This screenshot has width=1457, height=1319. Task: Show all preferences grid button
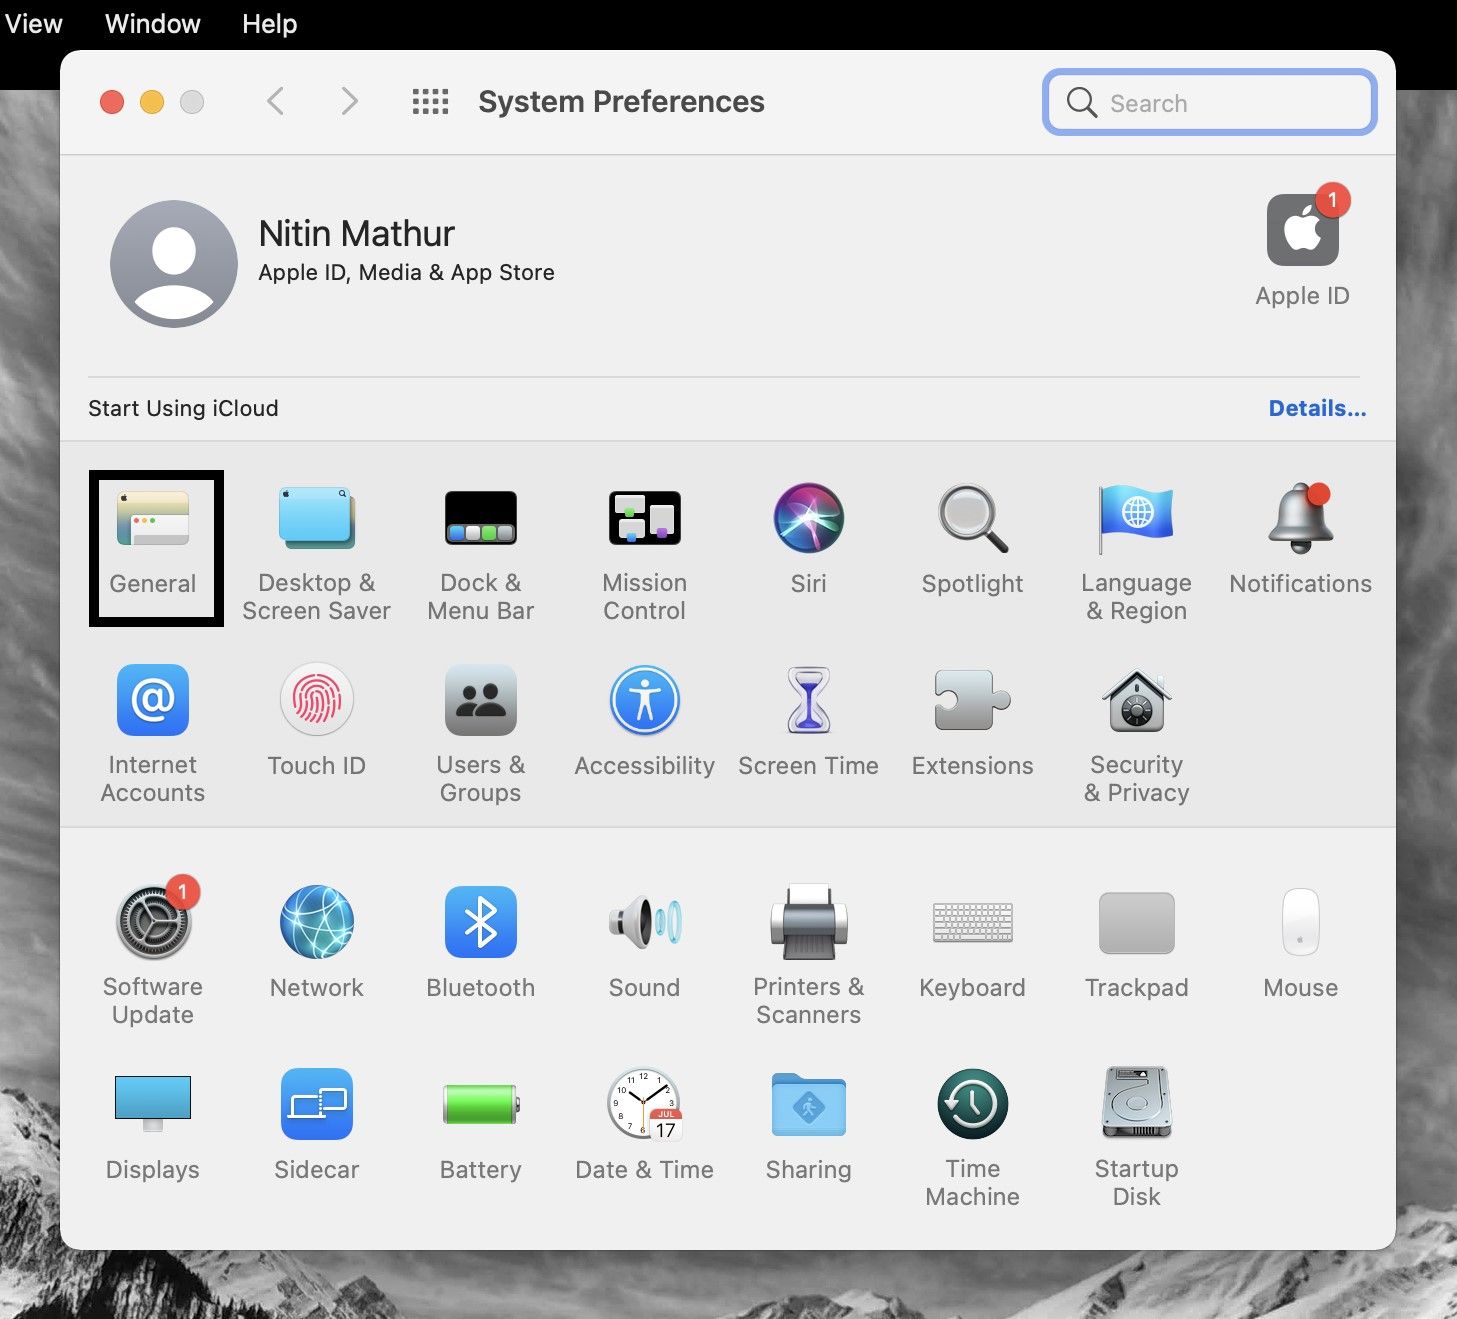pyautogui.click(x=430, y=101)
